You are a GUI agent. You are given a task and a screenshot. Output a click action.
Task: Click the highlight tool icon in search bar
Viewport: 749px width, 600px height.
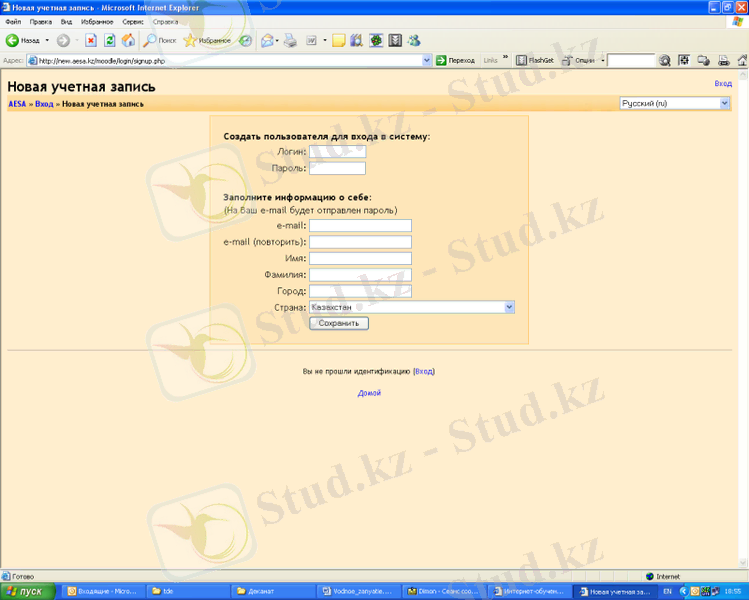[x=684, y=60]
